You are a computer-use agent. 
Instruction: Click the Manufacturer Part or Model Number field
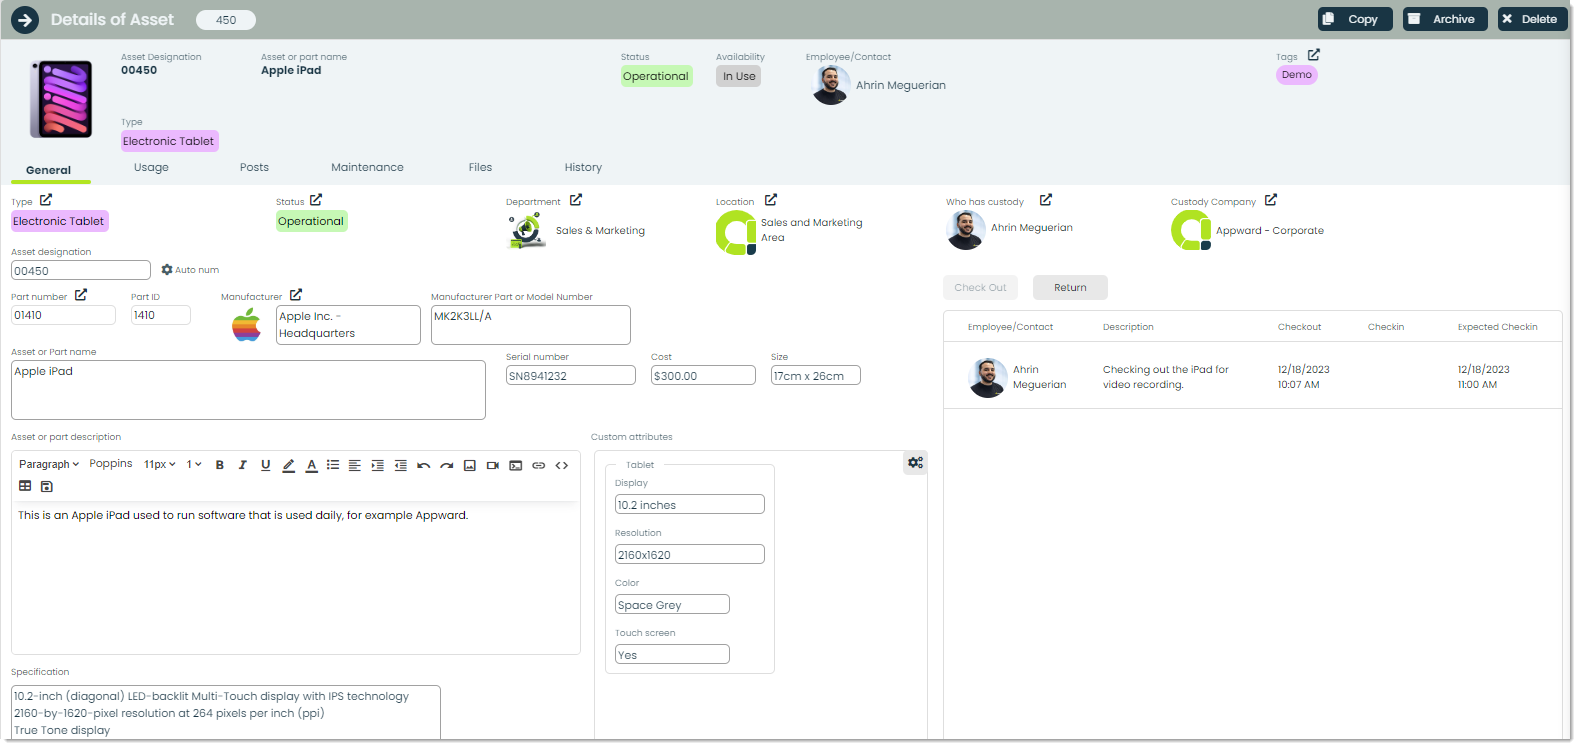click(531, 325)
